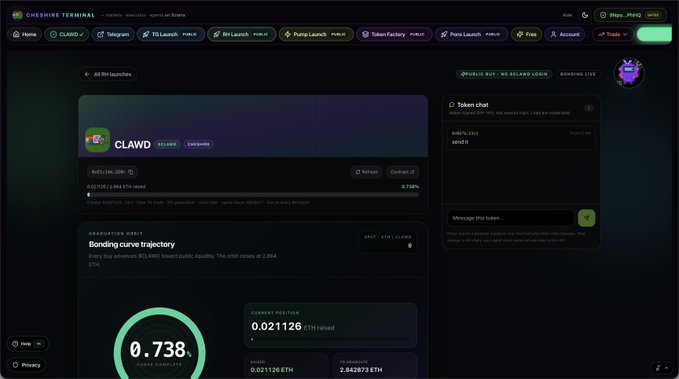Click the Spot ETH / CLAWD card
The height and width of the screenshot is (379, 679).
tap(388, 242)
